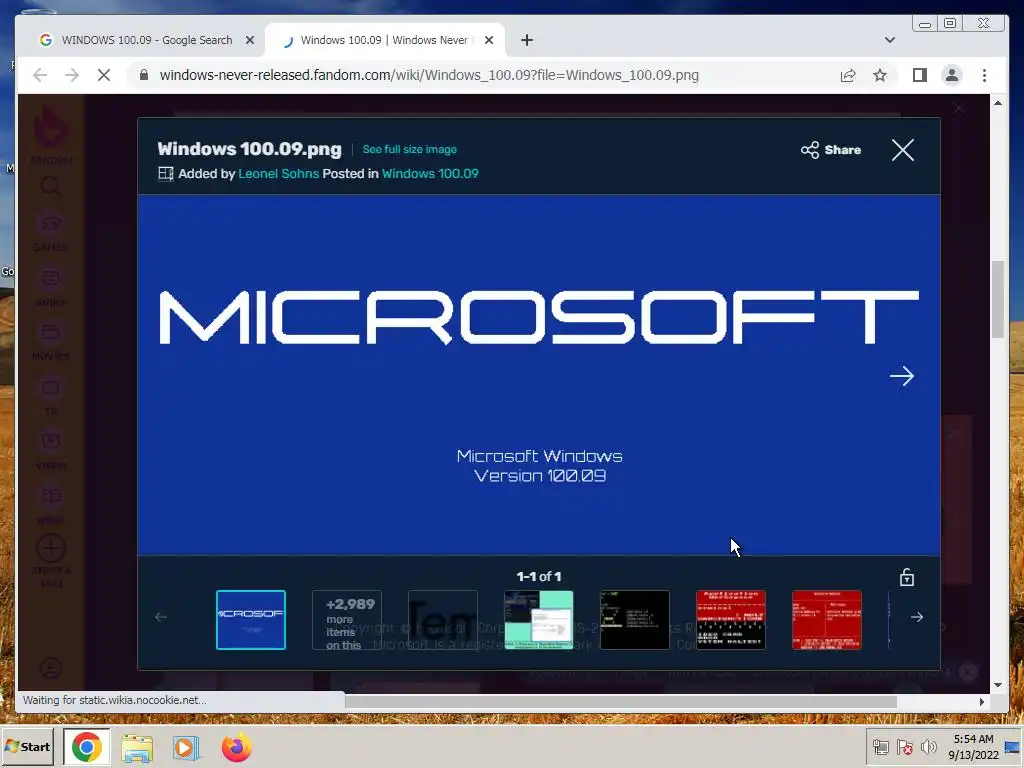Close the Windows Never Released tab
The image size is (1024, 768).
[489, 40]
